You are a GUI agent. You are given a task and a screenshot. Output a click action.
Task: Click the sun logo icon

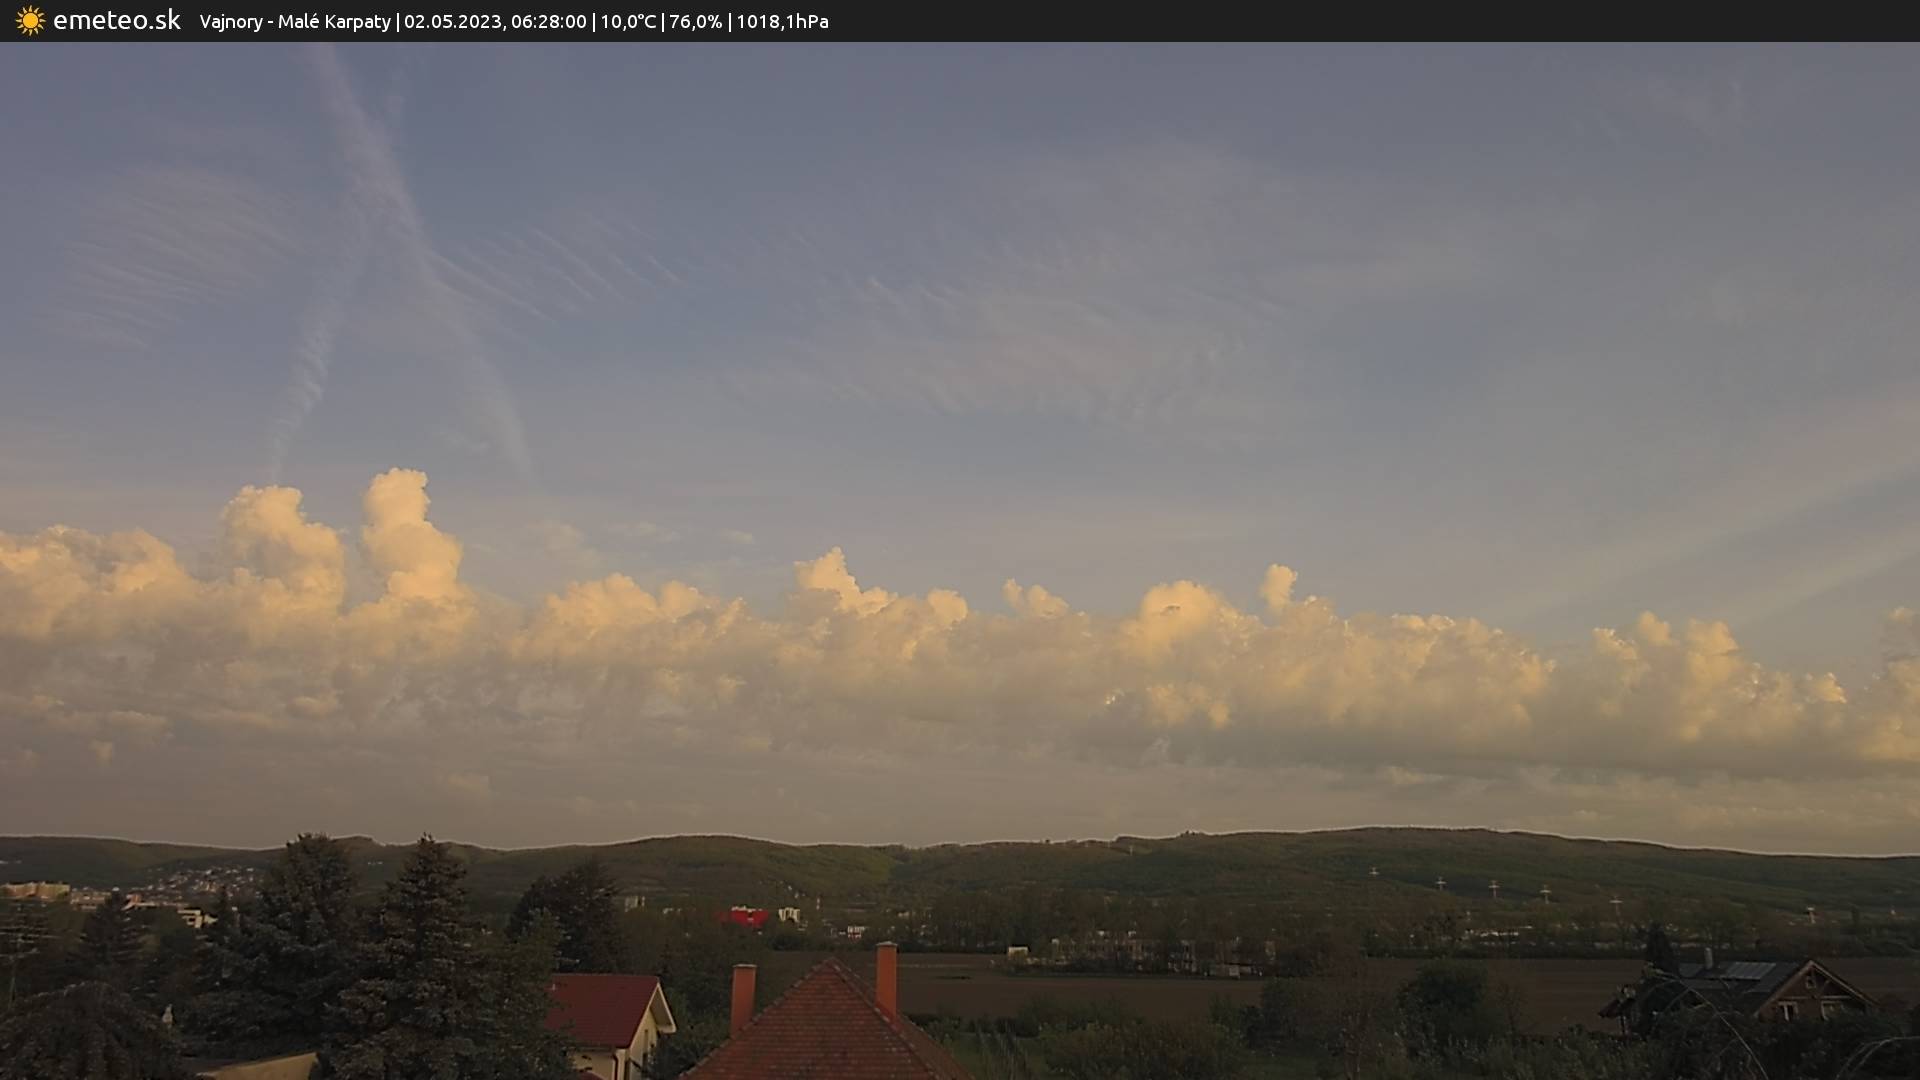[30, 21]
